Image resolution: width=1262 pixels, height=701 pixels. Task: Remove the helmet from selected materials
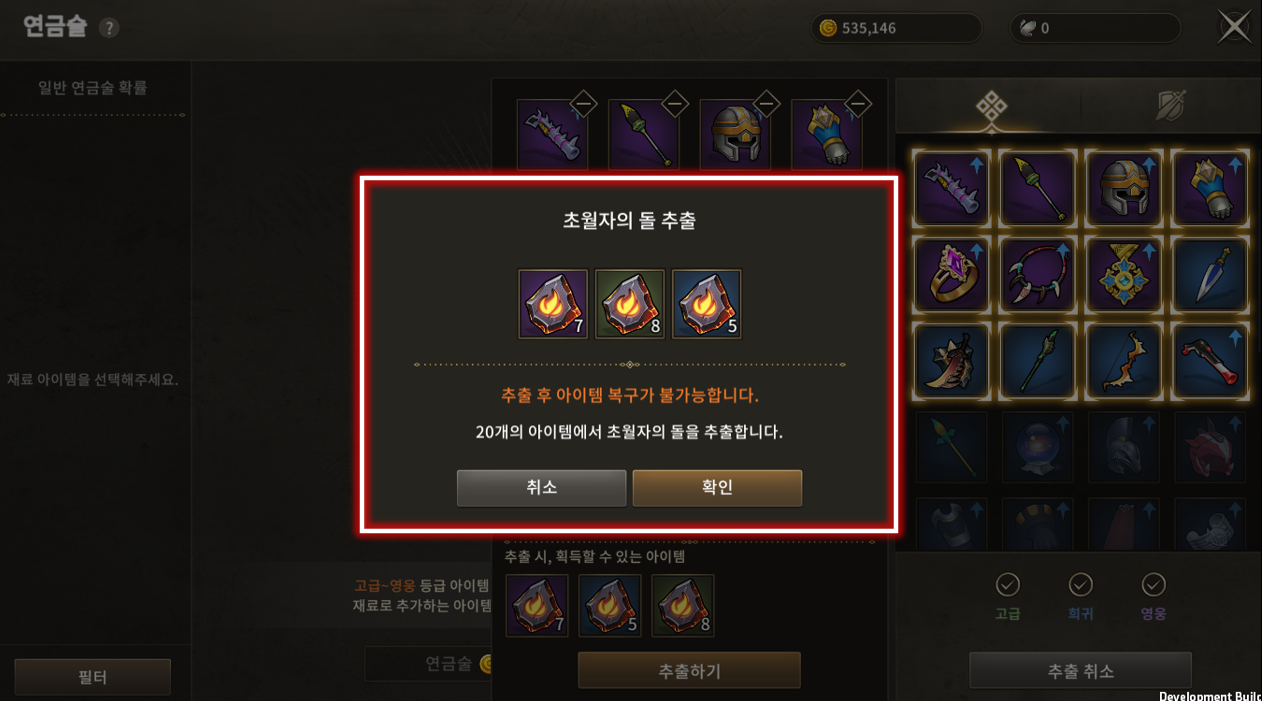(x=766, y=103)
